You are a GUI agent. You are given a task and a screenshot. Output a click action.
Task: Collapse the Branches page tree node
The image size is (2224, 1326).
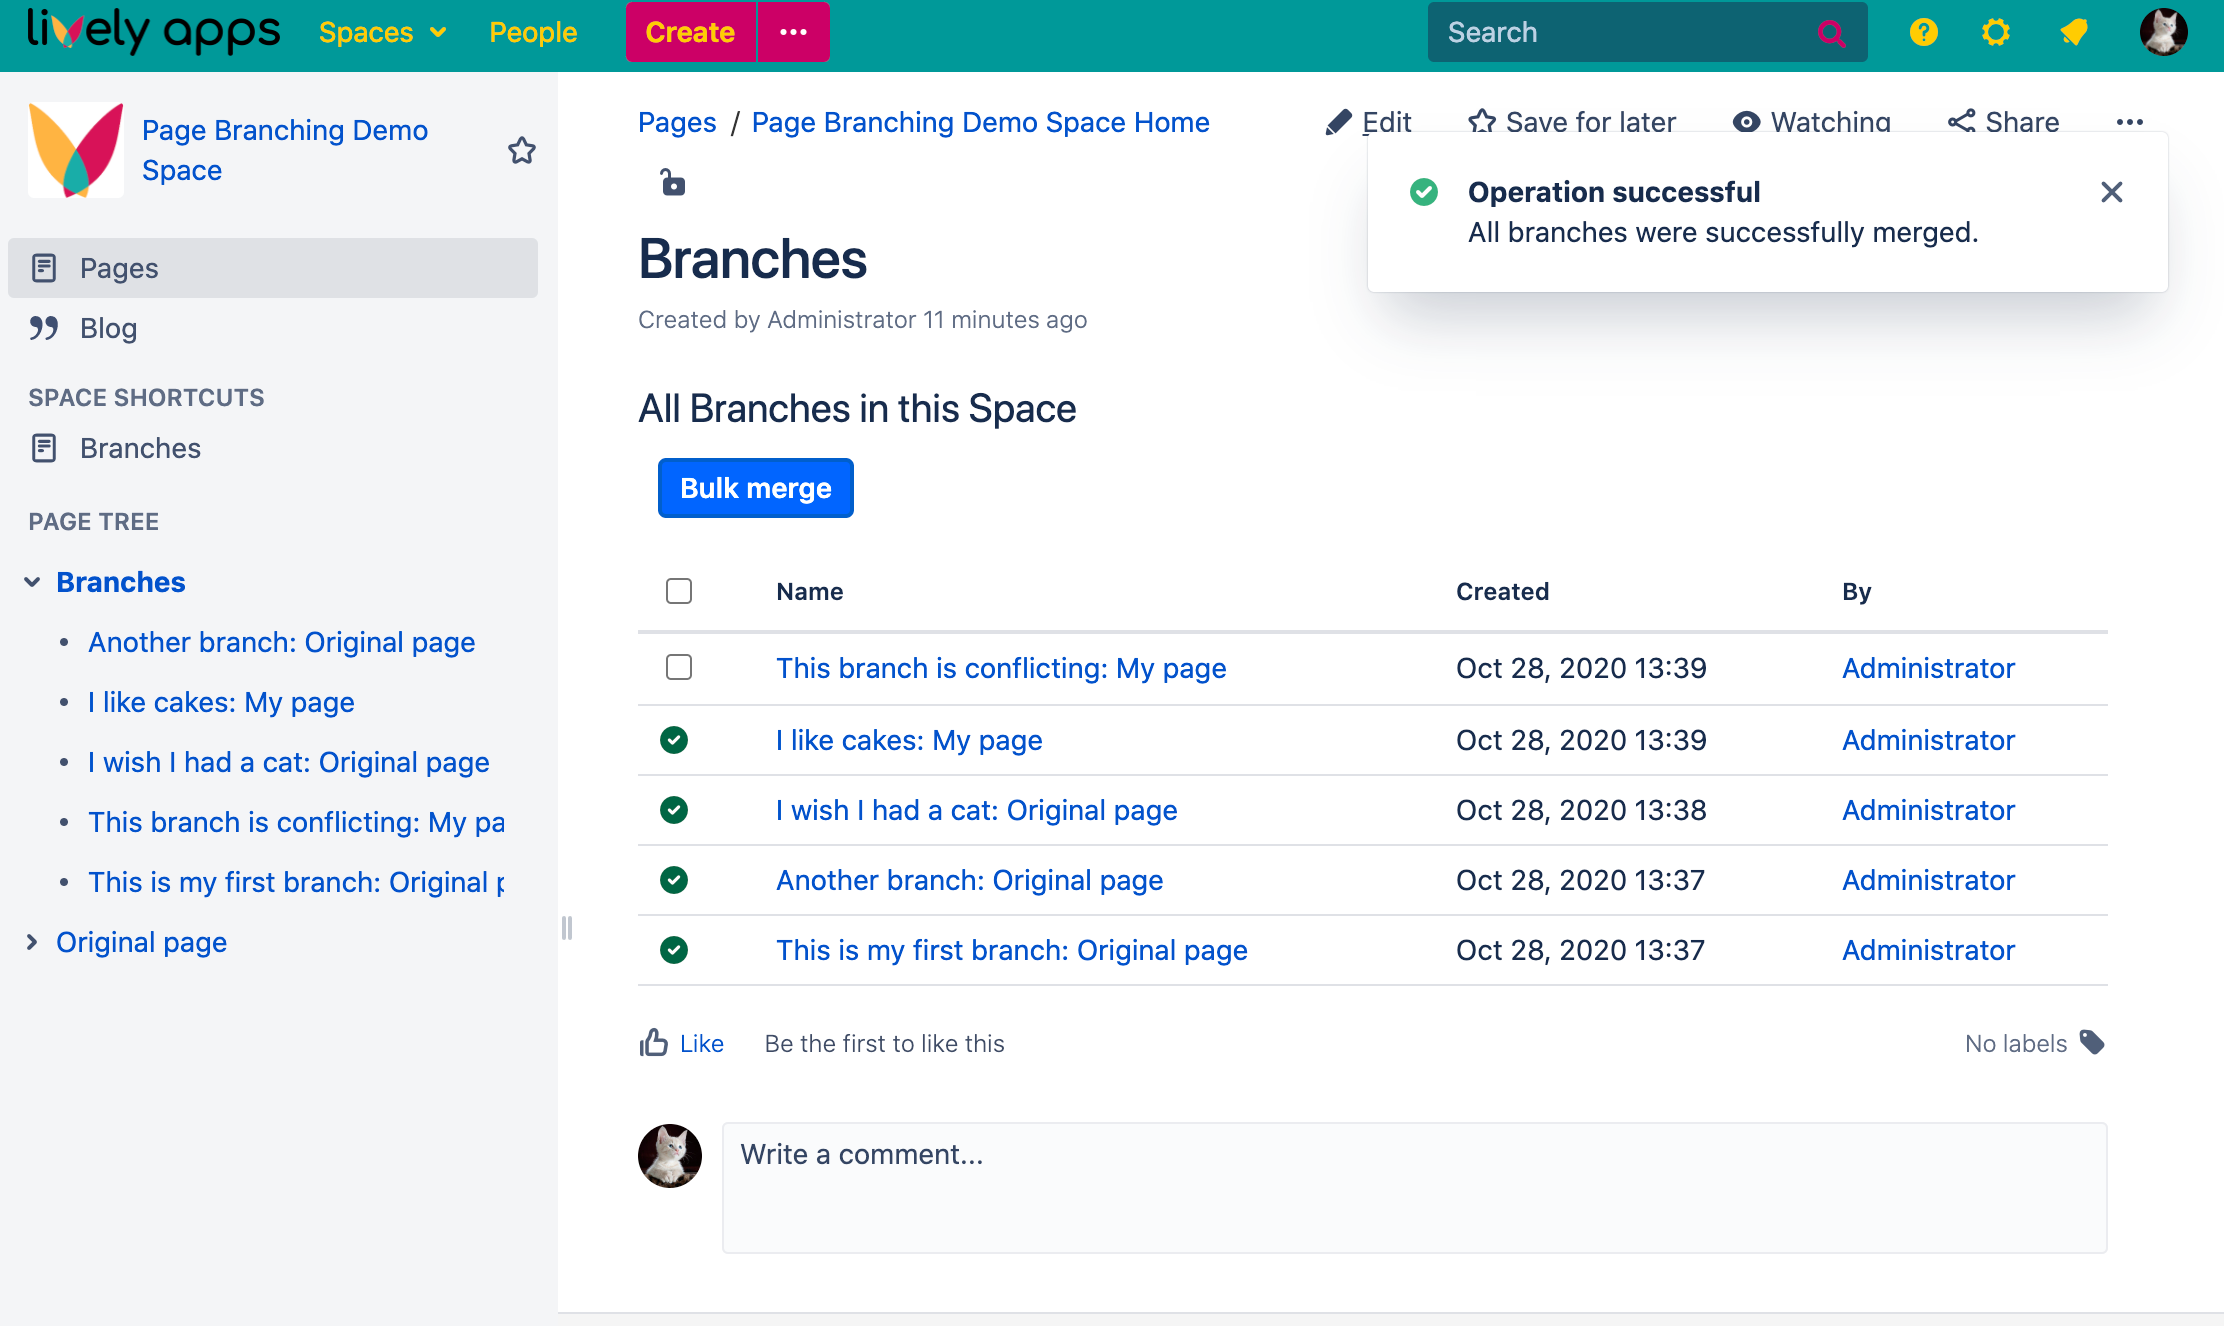(32, 582)
